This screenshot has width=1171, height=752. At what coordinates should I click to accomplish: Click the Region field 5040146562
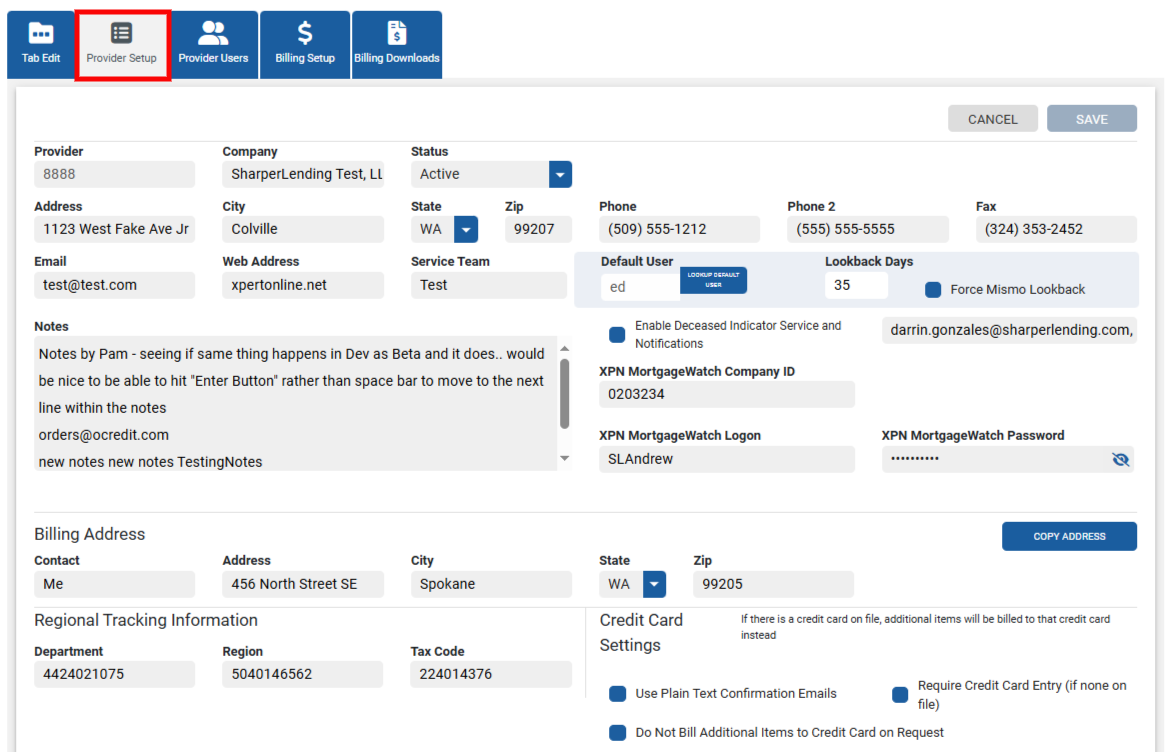pyautogui.click(x=302, y=674)
